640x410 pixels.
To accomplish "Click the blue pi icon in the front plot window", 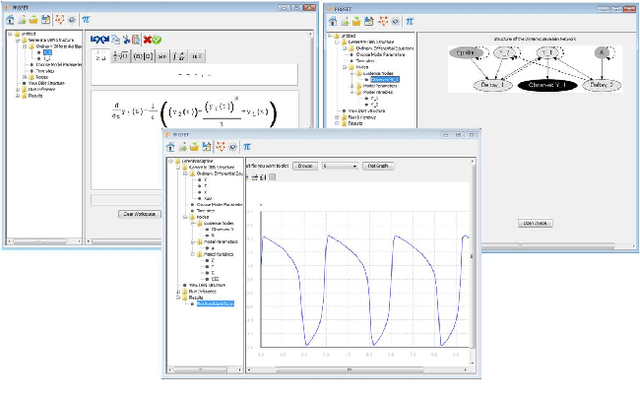I will [247, 147].
